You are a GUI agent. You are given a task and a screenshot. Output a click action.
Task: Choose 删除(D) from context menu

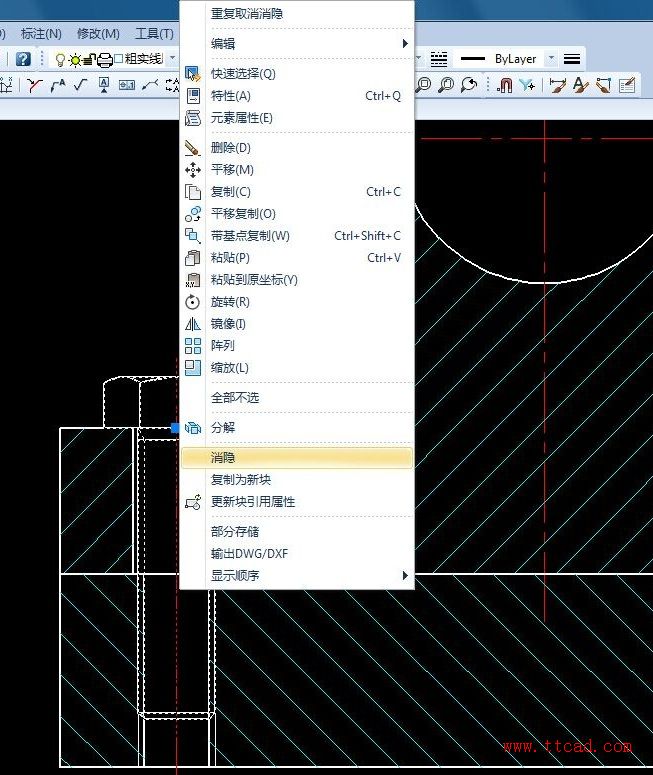(297, 148)
